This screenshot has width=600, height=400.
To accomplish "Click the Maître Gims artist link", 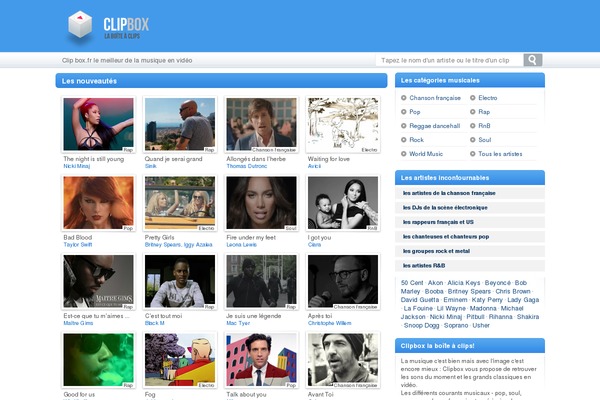I will pyautogui.click(x=78, y=323).
